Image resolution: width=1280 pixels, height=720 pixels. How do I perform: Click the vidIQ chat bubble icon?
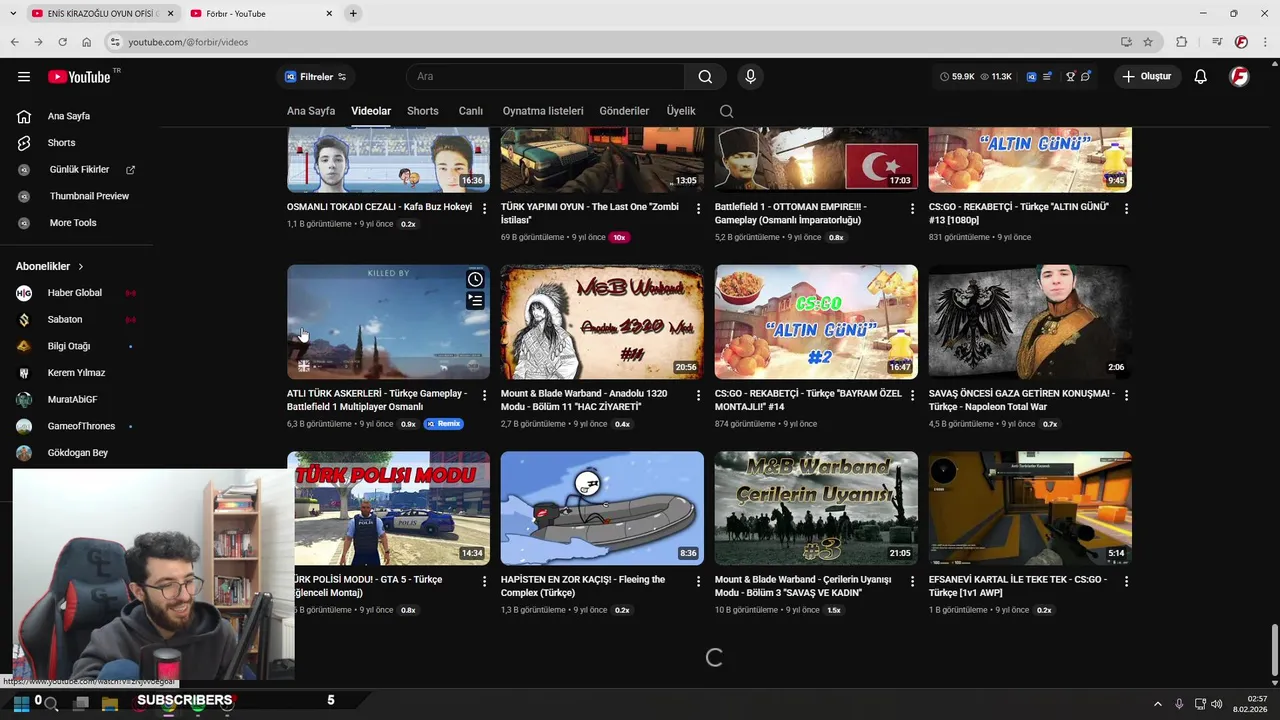point(1086,77)
